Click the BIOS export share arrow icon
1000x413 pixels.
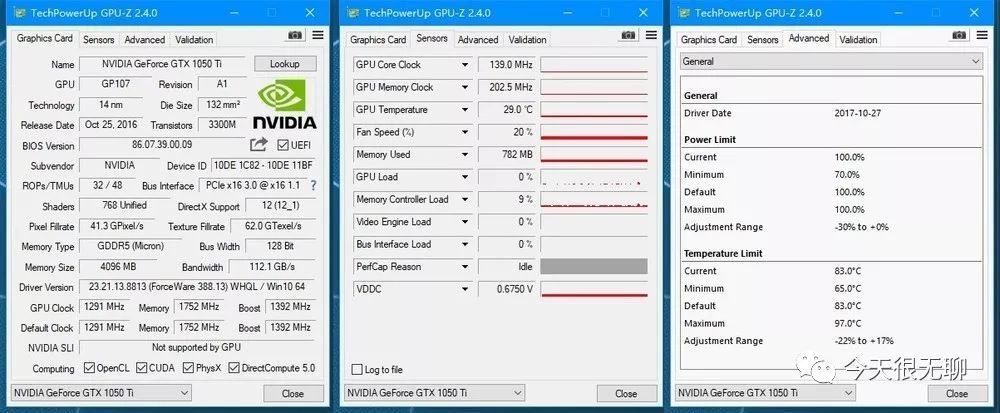coord(258,145)
